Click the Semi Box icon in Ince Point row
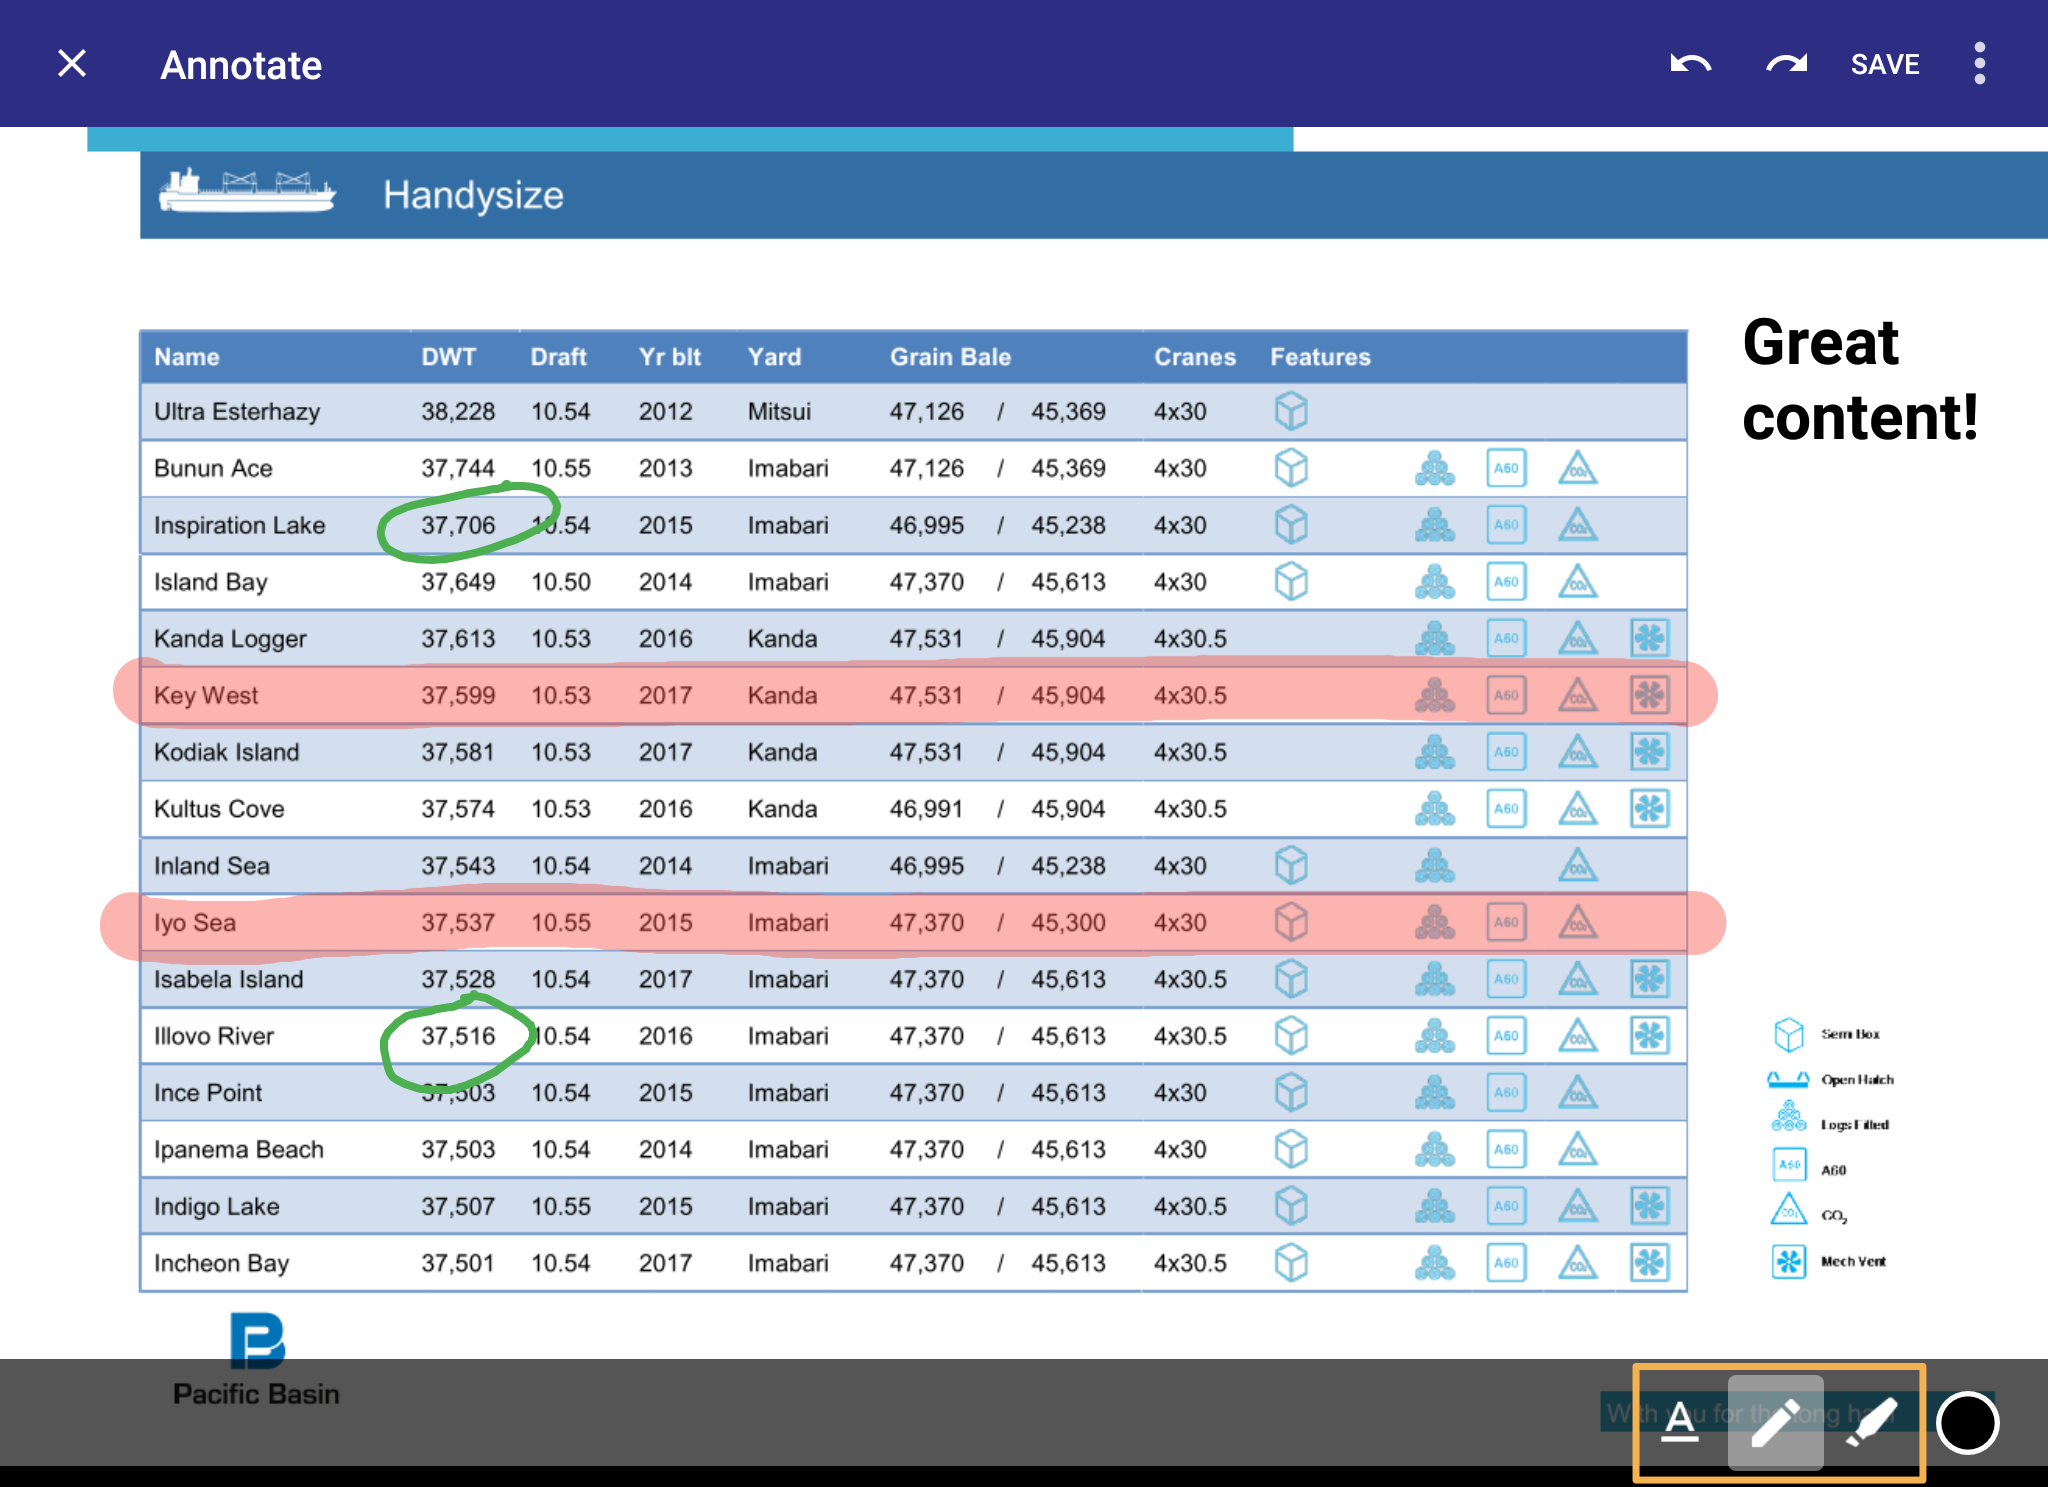Viewport: 2048px width, 1487px height. click(1291, 1092)
